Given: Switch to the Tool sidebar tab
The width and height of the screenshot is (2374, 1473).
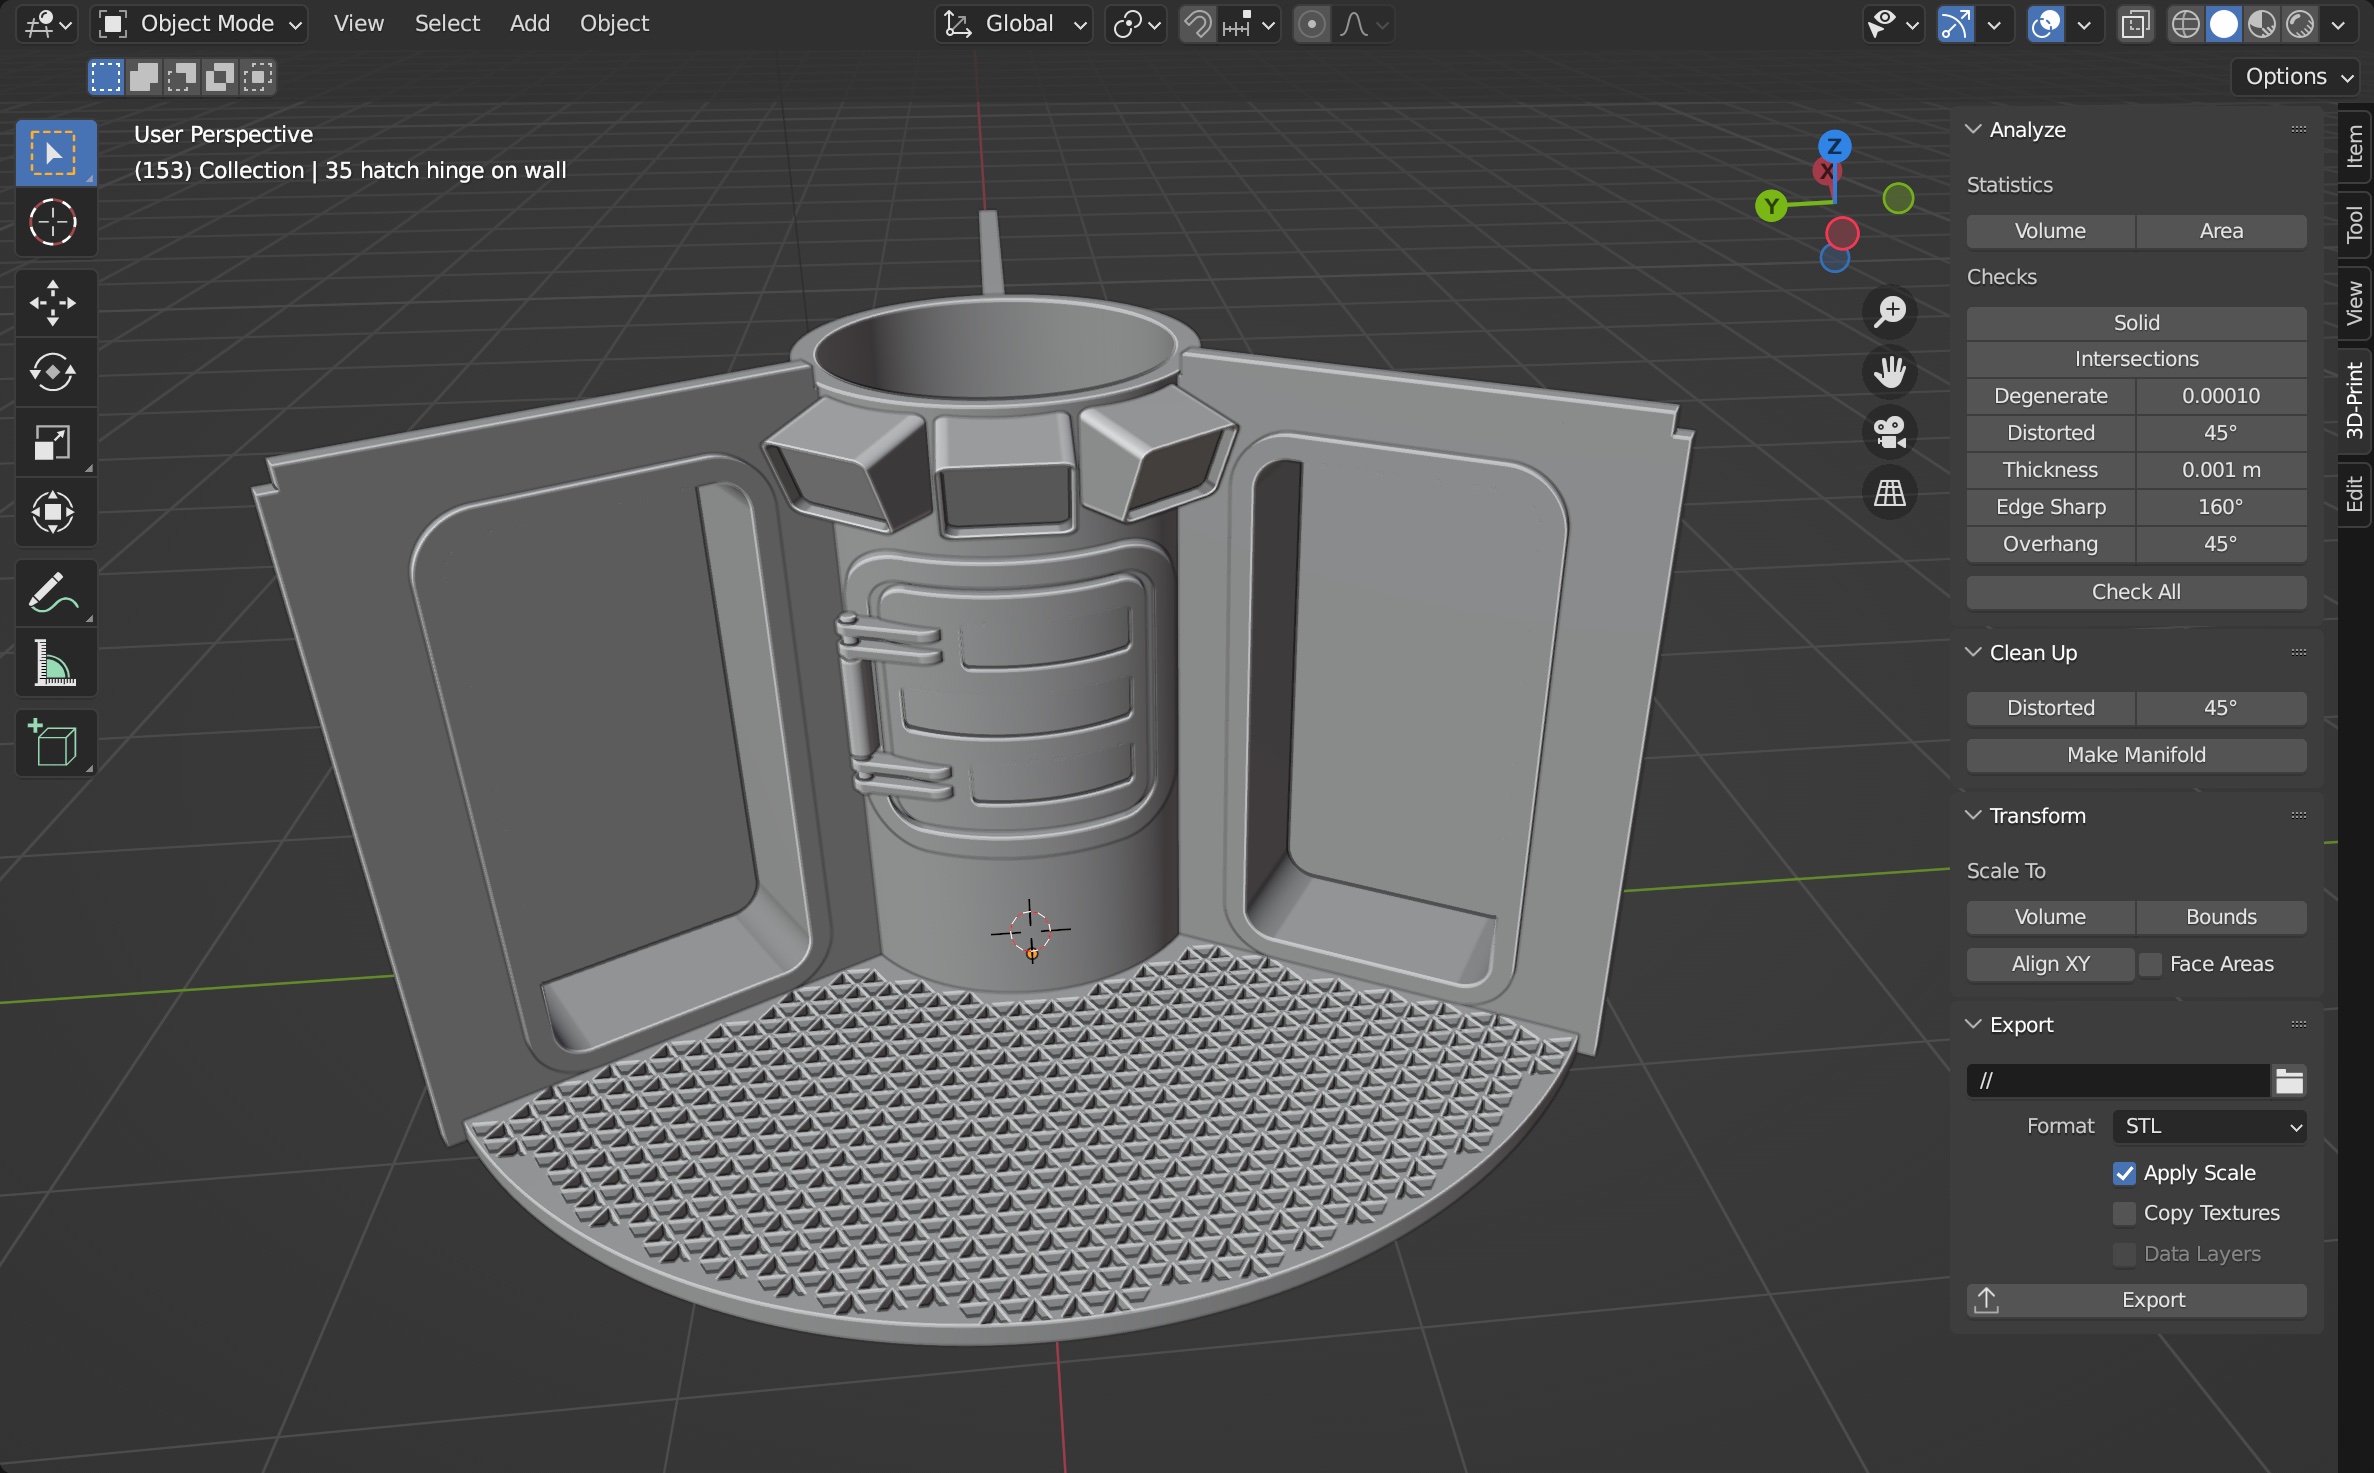Looking at the screenshot, I should (2355, 224).
